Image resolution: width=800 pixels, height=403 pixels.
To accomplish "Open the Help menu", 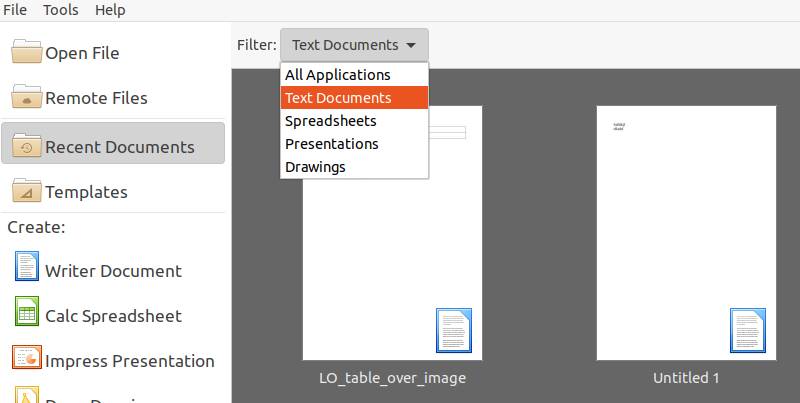I will 110,10.
